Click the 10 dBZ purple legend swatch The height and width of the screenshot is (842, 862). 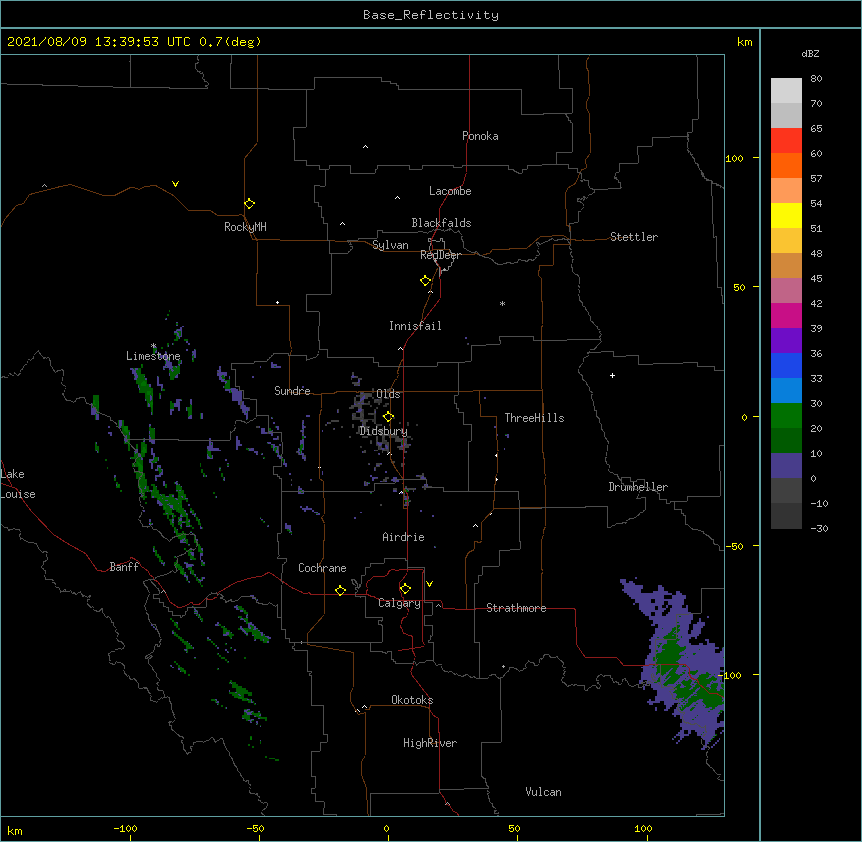coord(786,466)
